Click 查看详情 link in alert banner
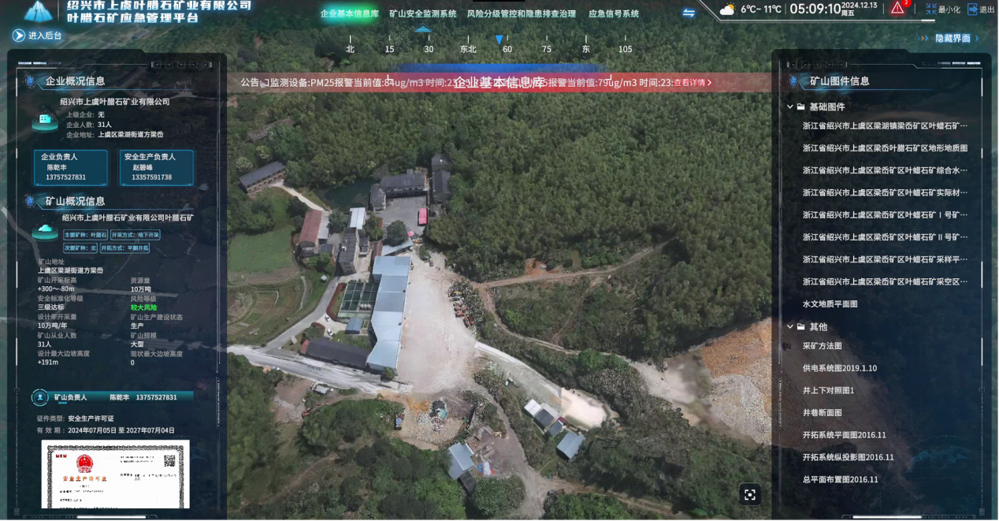 [x=692, y=83]
